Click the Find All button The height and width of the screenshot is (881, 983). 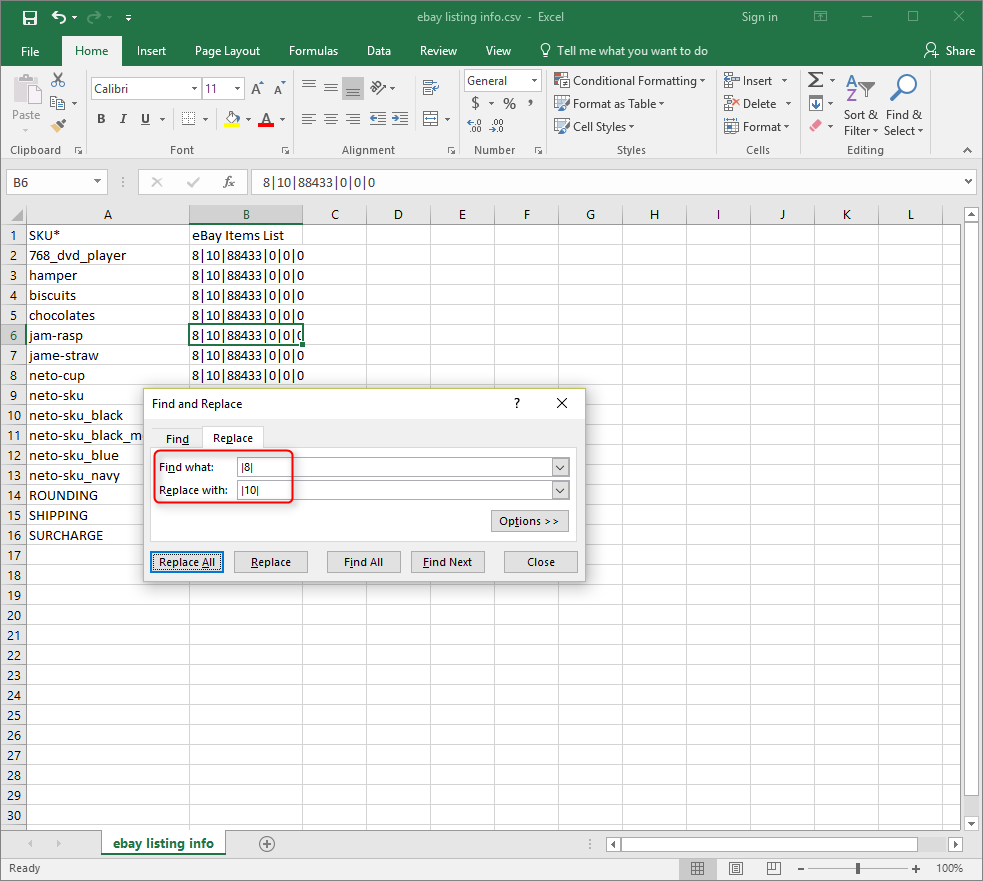pos(364,562)
